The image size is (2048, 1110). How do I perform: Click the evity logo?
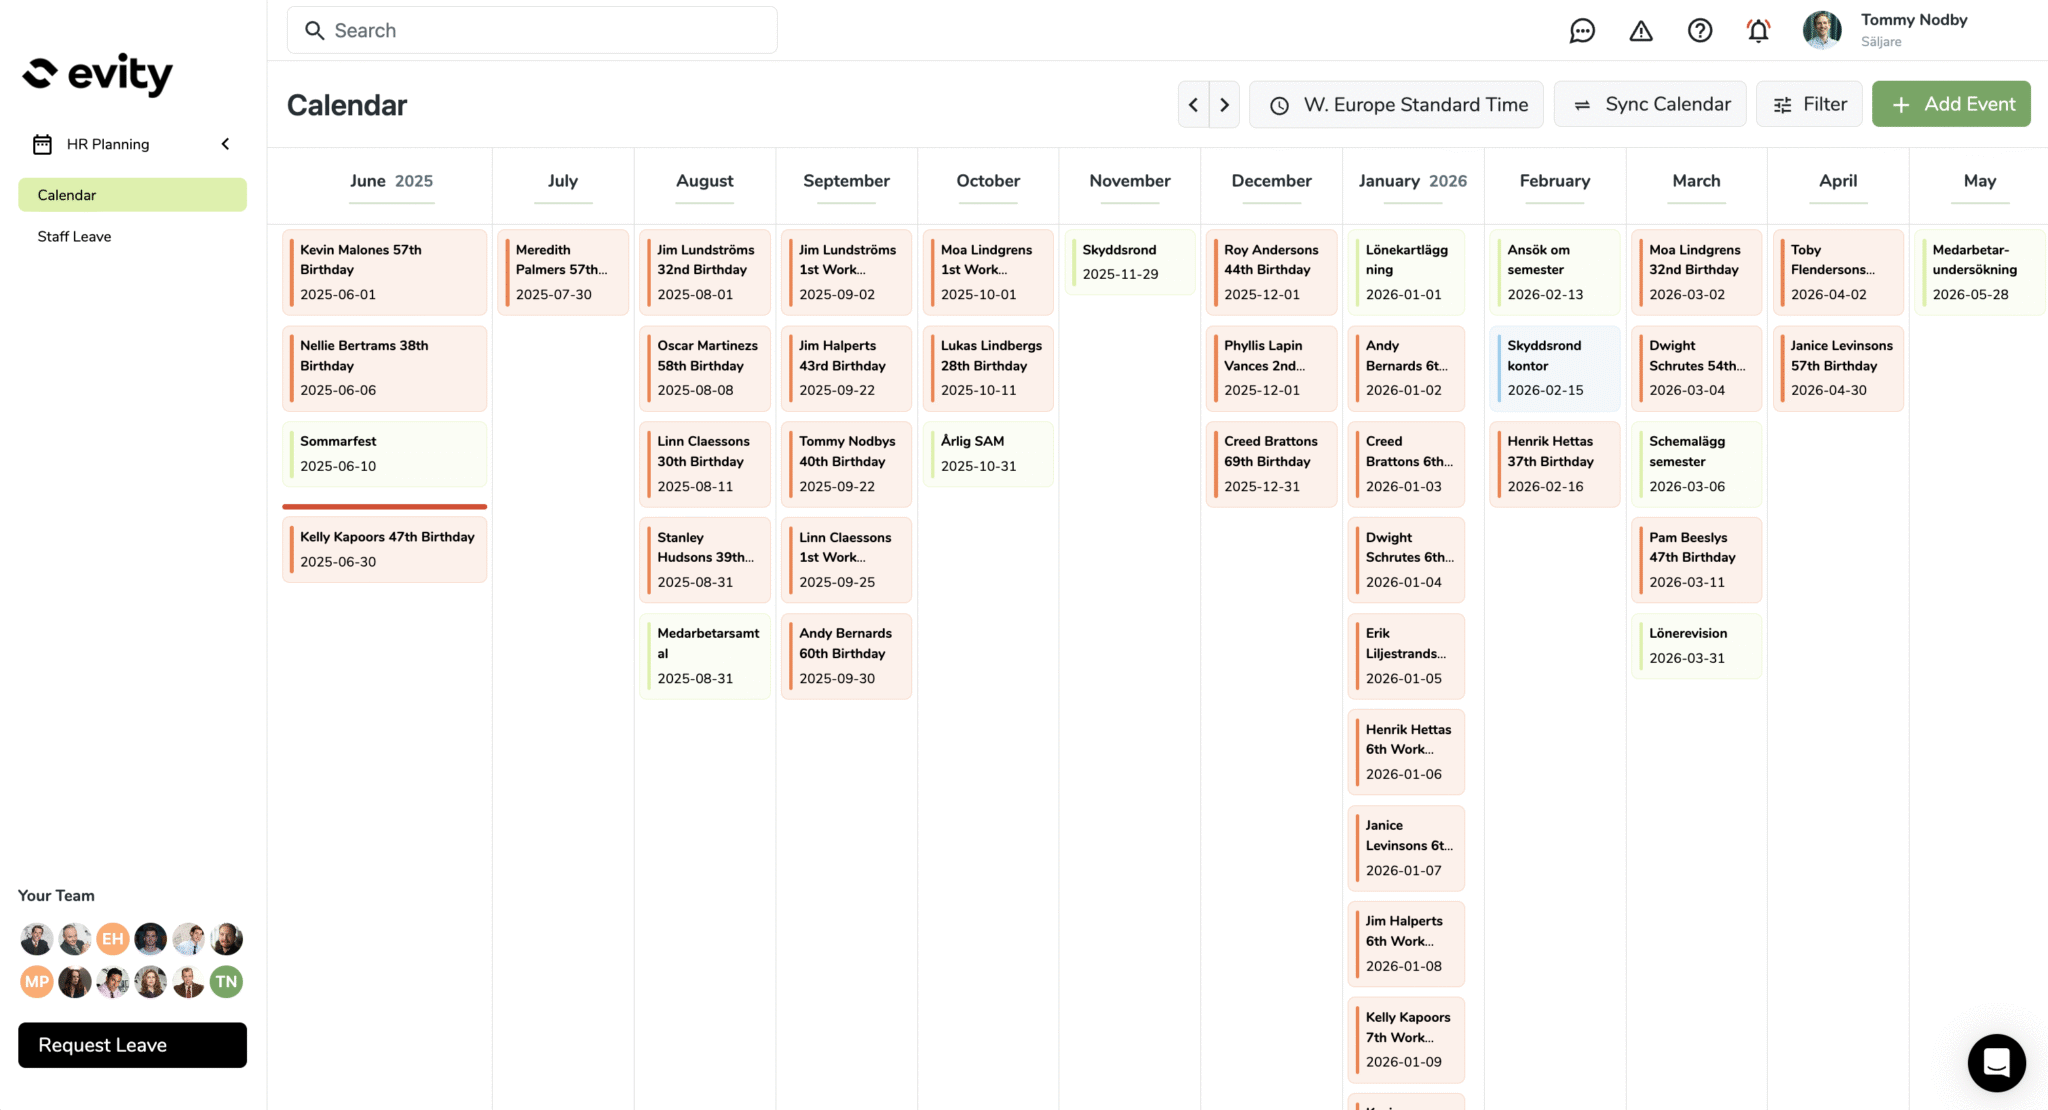[x=97, y=74]
